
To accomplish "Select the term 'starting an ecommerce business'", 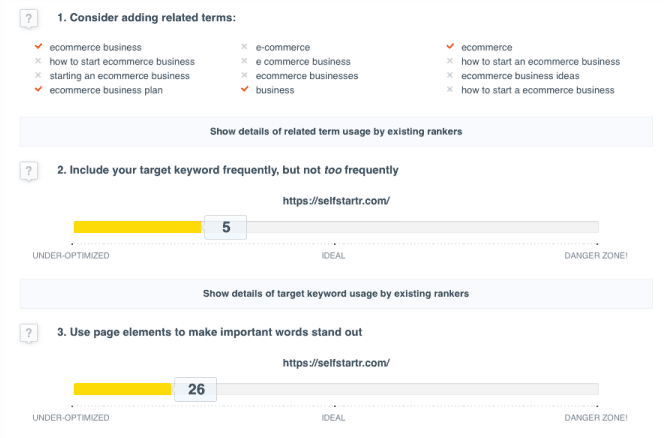I will tap(119, 76).
